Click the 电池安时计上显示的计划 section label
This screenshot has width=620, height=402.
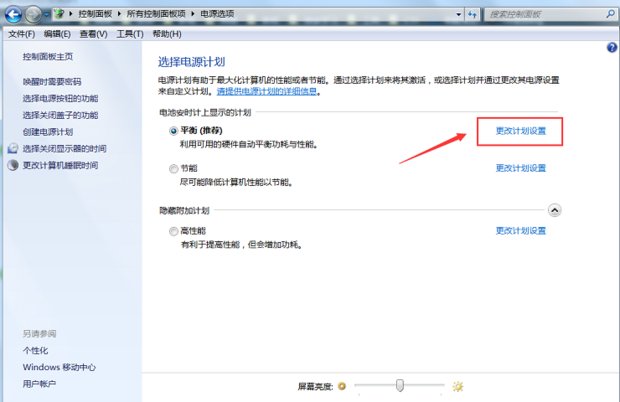(x=205, y=113)
